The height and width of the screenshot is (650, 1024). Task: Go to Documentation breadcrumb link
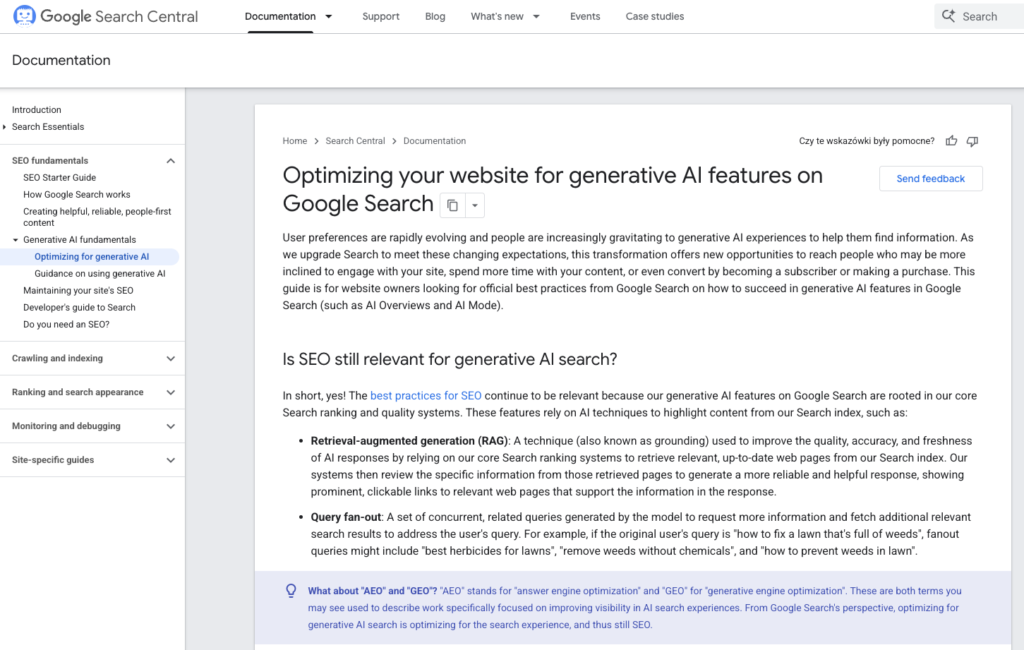[x=434, y=140]
